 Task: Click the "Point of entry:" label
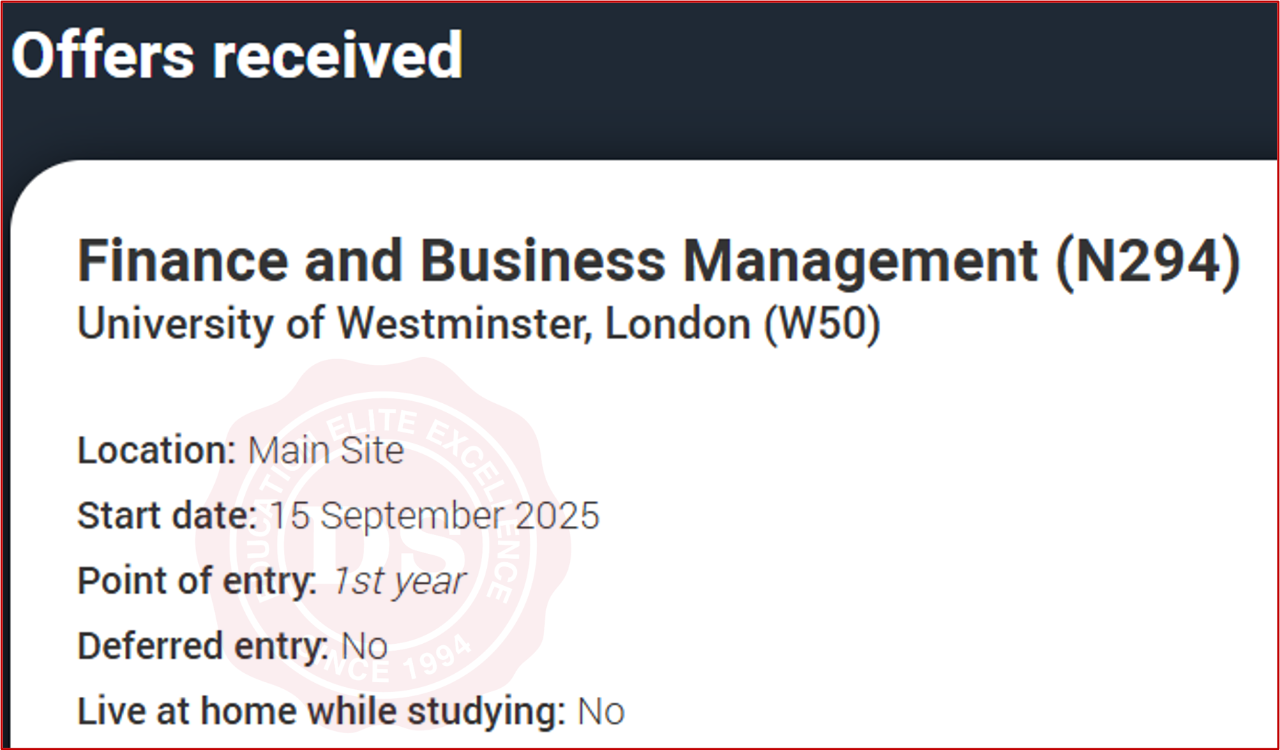click(x=197, y=581)
